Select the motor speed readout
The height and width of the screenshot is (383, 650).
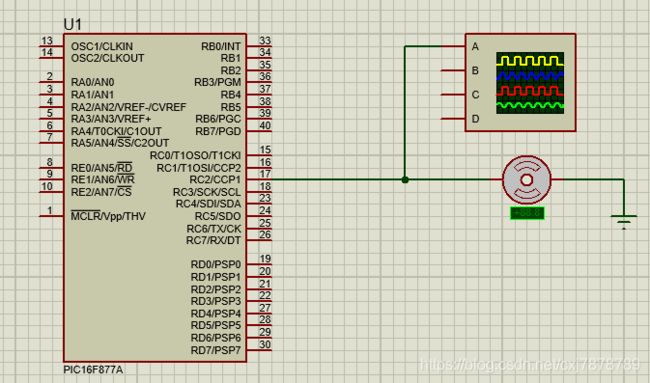[527, 213]
